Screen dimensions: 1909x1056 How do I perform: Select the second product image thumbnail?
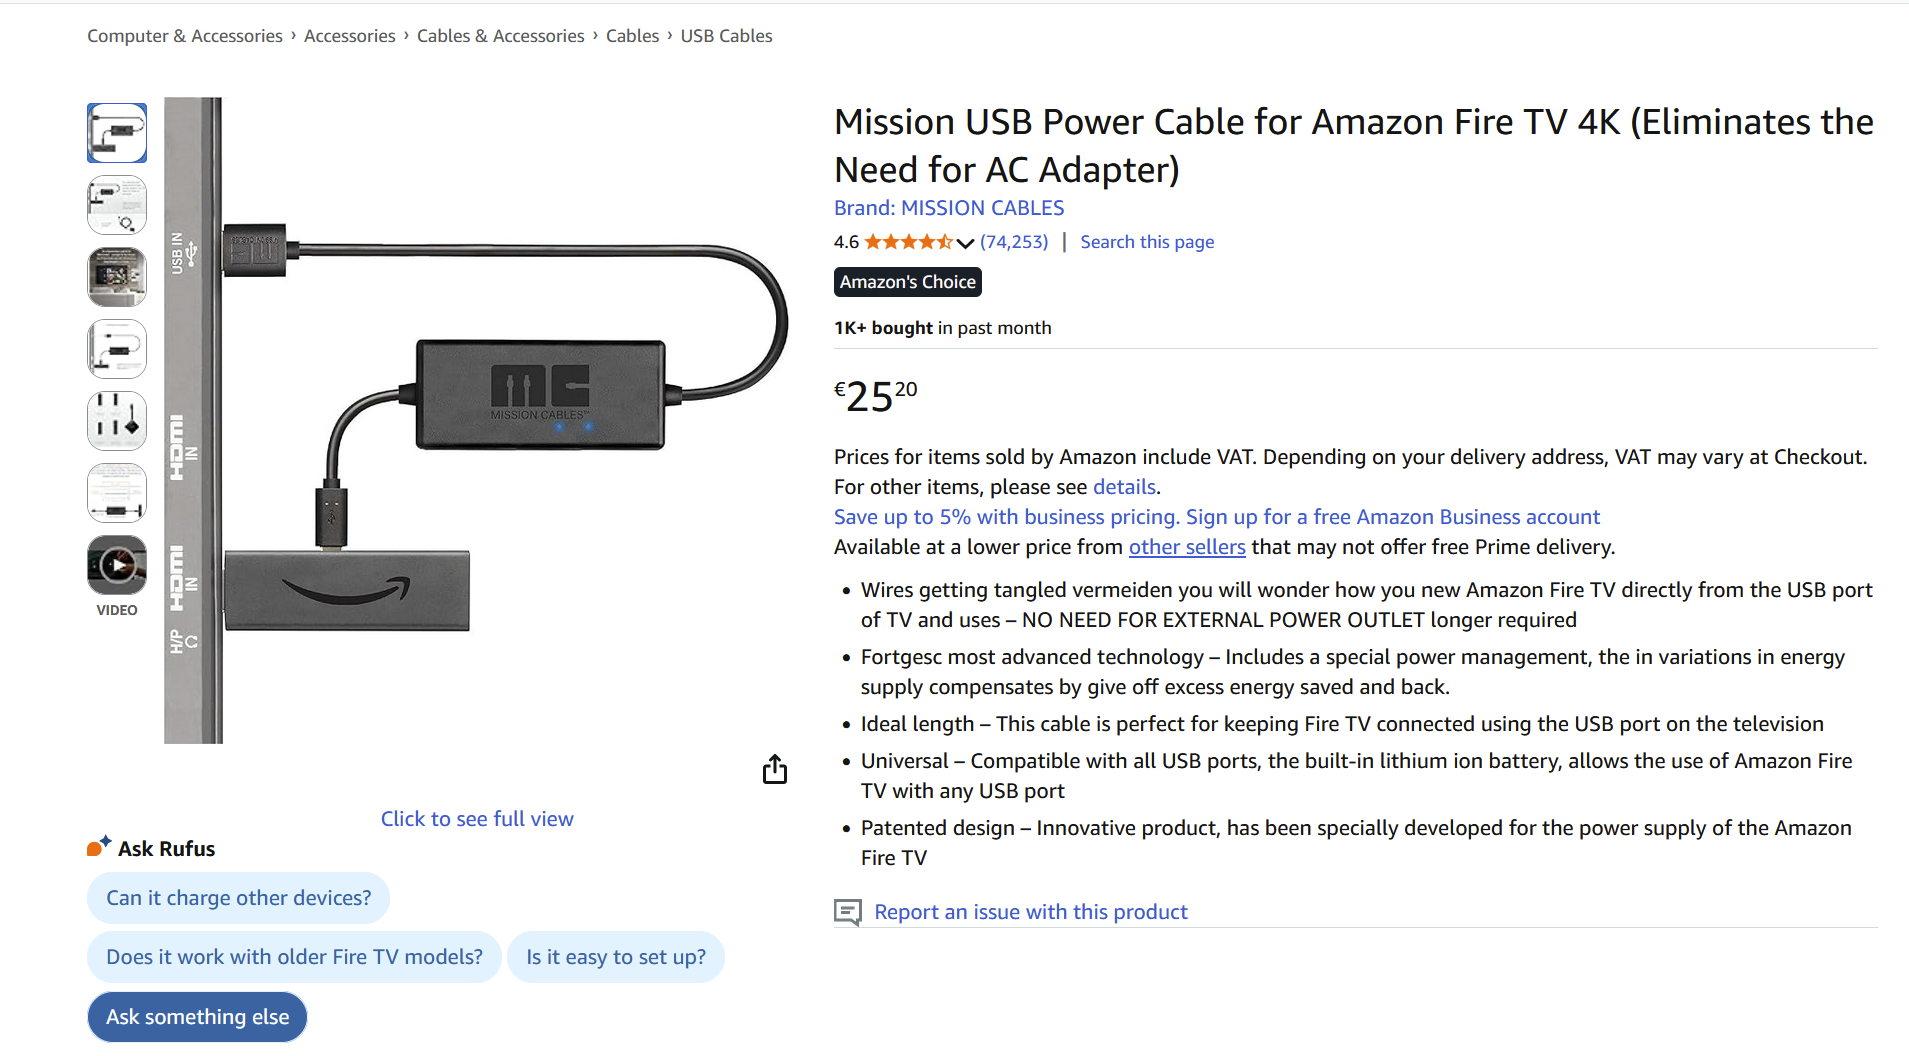point(117,205)
